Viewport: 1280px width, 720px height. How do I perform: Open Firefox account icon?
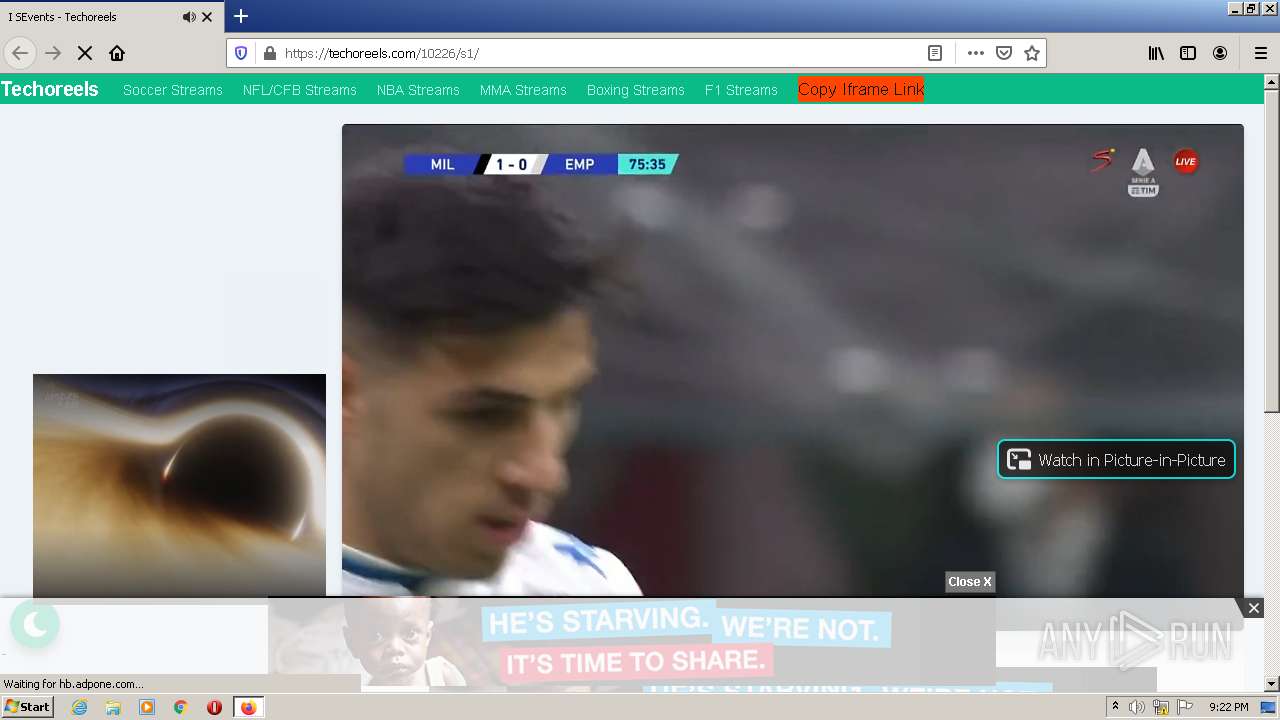[x=1220, y=53]
